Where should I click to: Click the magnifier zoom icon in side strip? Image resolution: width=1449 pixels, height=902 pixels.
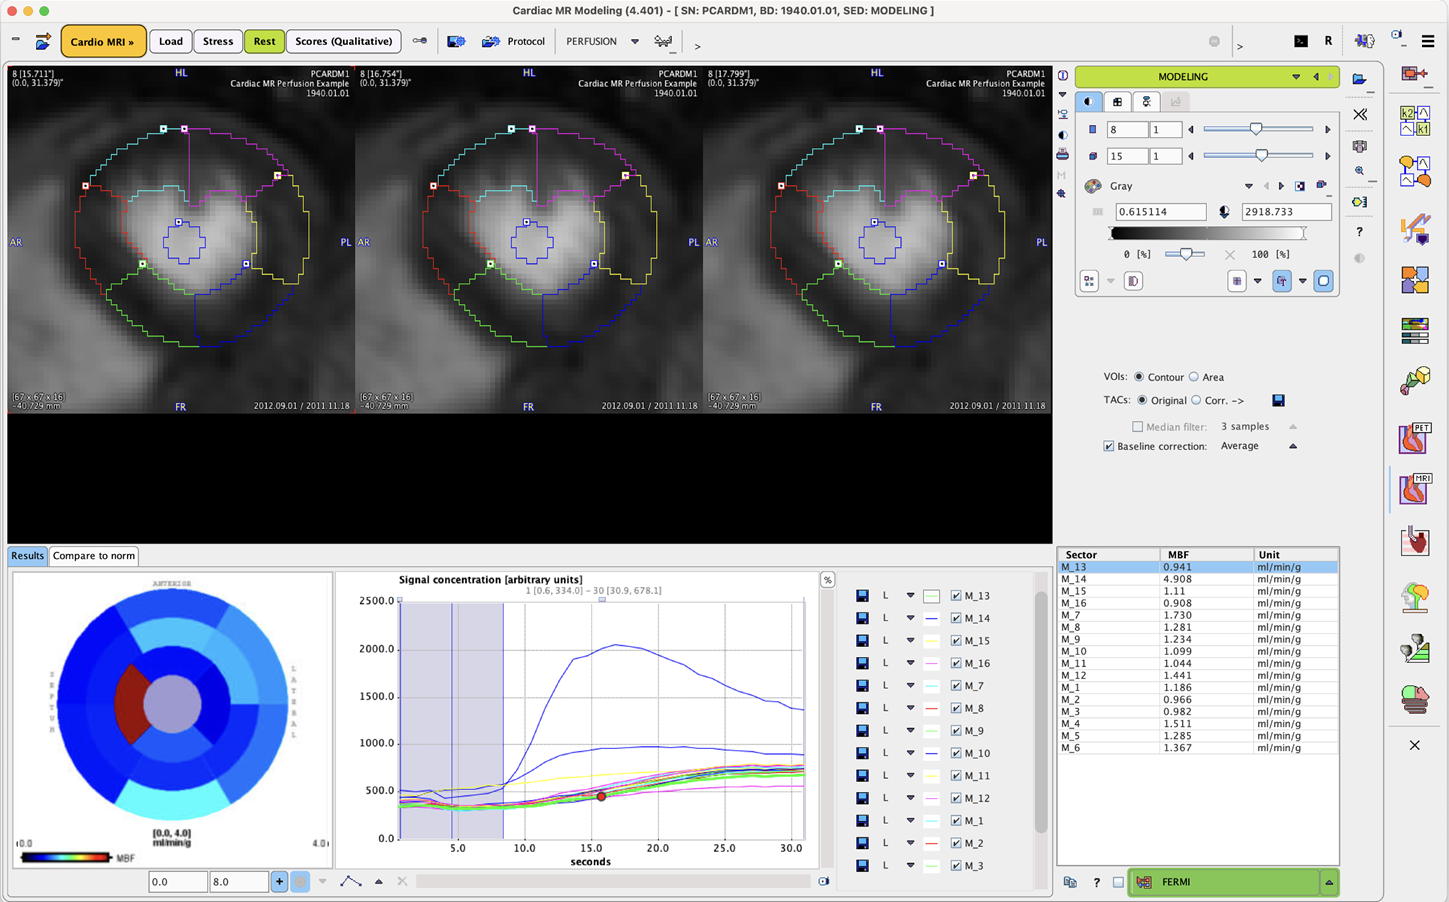click(x=1359, y=172)
